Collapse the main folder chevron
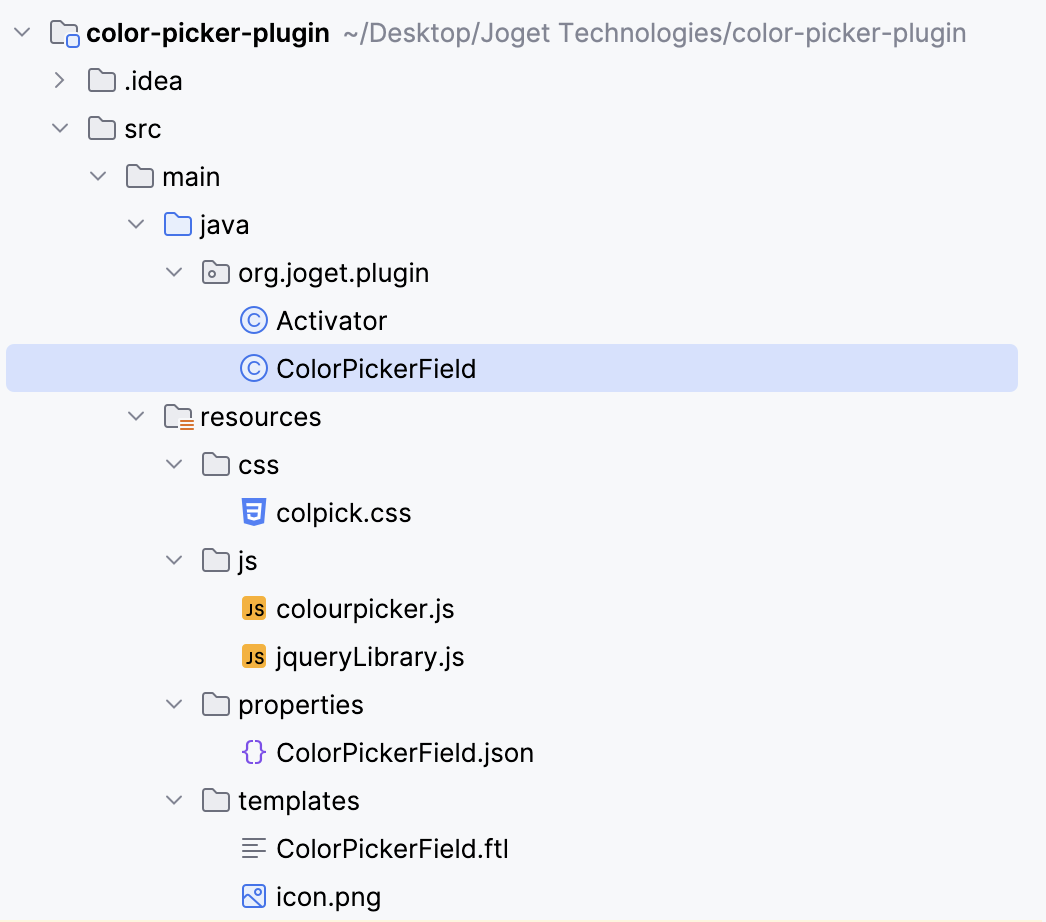1046x922 pixels. 98,177
